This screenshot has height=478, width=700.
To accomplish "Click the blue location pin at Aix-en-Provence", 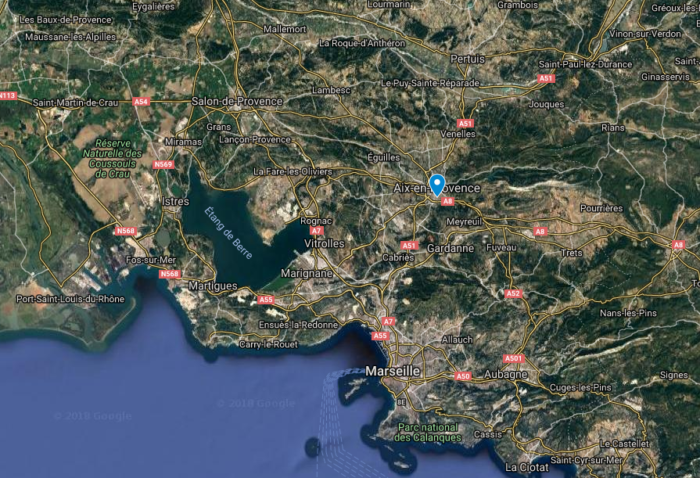I will pyautogui.click(x=437, y=185).
